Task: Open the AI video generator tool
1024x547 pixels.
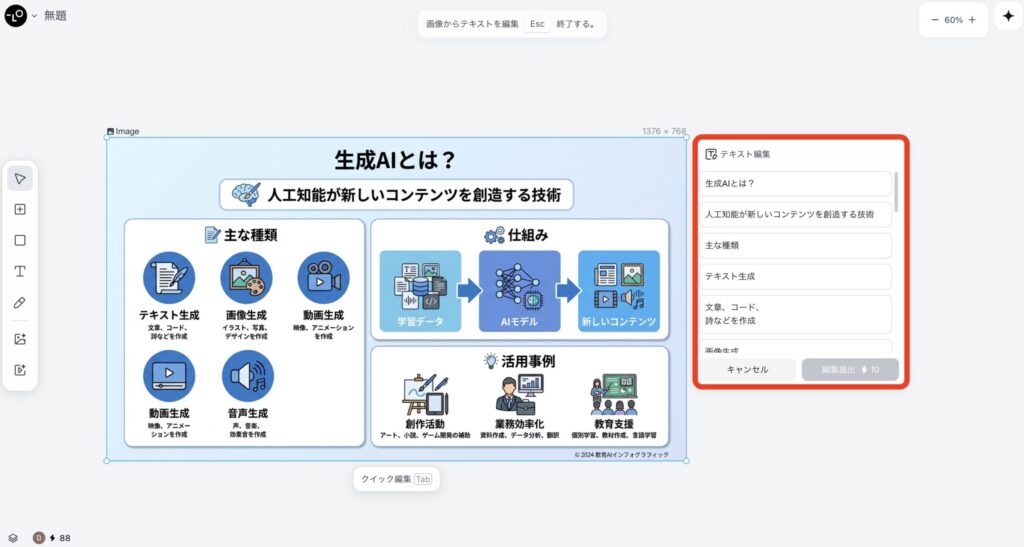Action: (x=20, y=370)
